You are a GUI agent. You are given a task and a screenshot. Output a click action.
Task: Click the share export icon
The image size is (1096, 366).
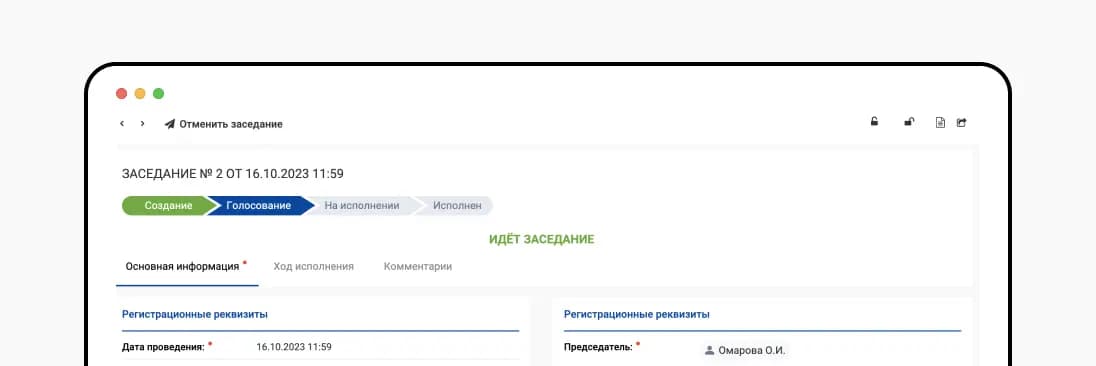pos(961,123)
